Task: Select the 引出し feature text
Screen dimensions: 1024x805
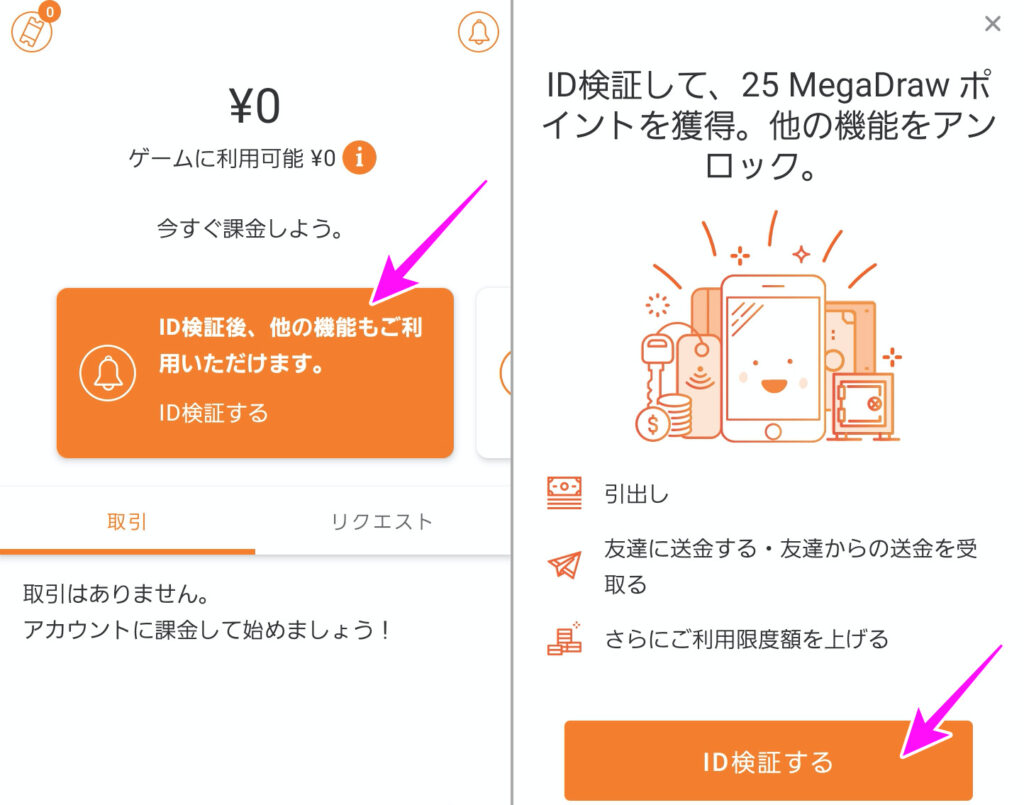Action: tap(636, 494)
